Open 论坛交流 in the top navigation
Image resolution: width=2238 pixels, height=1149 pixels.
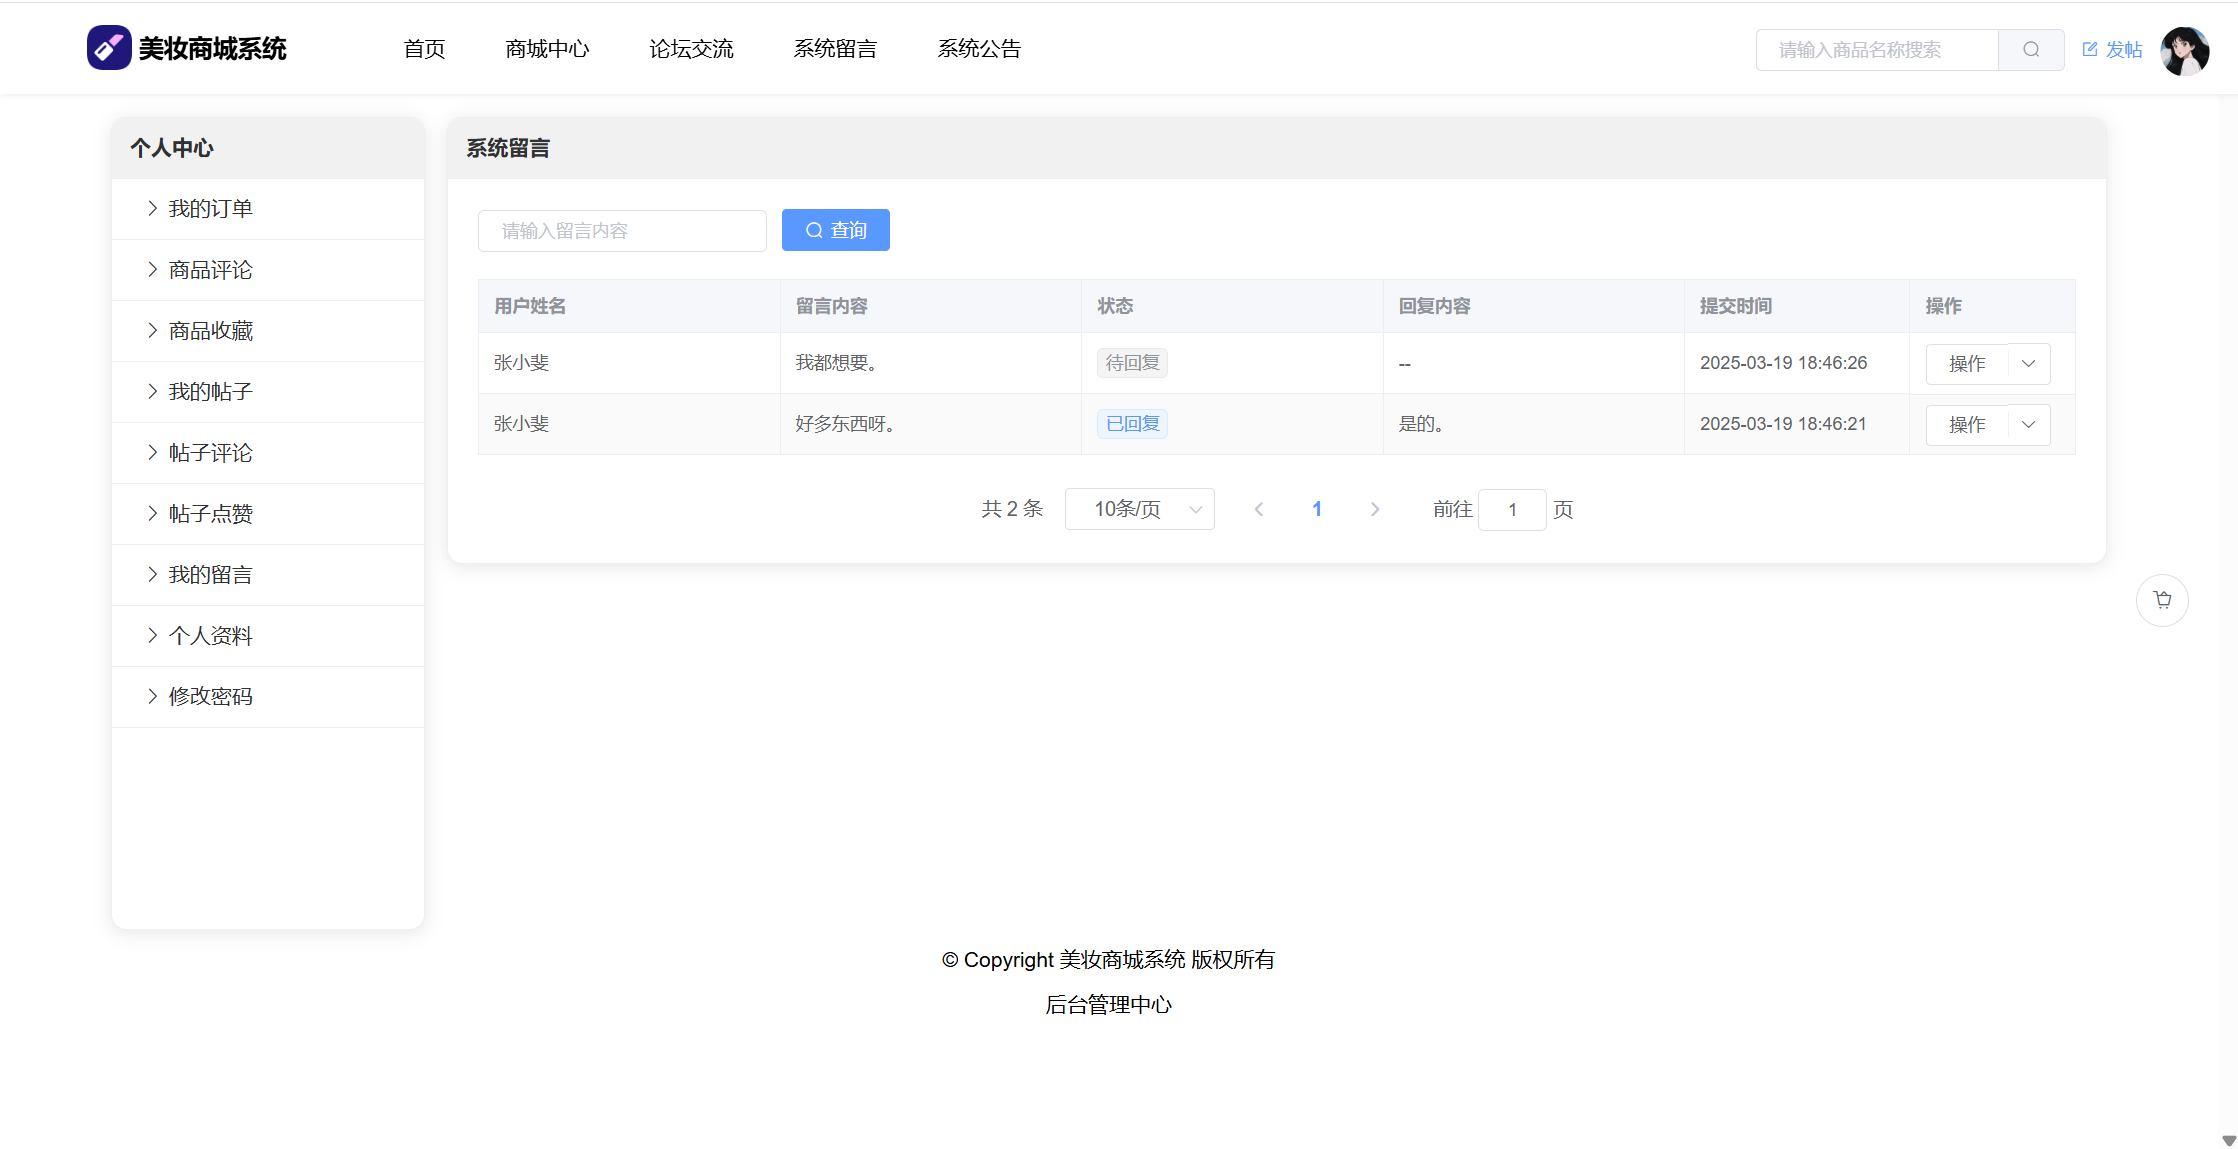click(691, 49)
